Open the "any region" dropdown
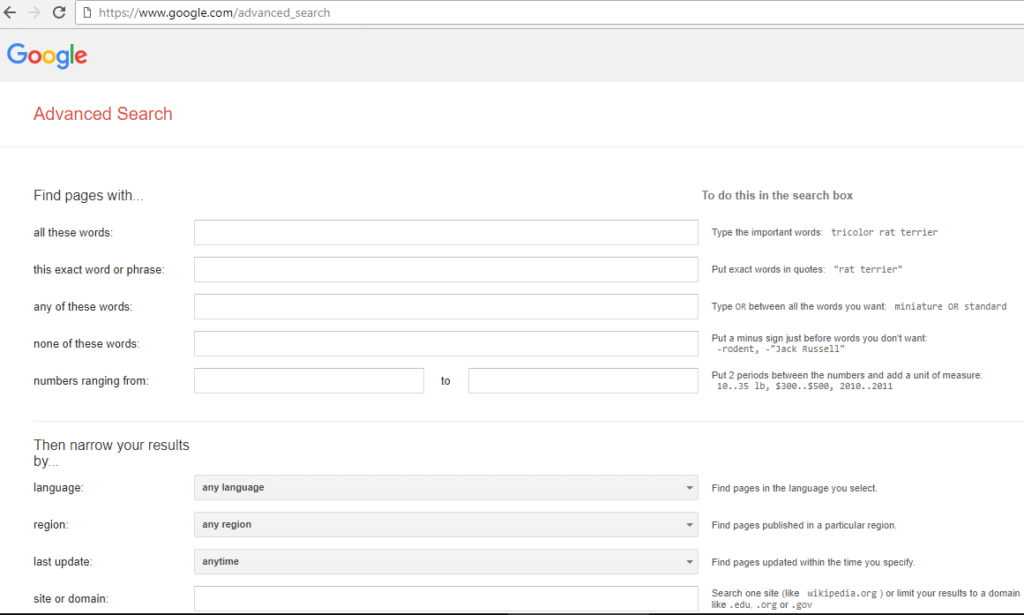The image size is (1024, 615). (x=445, y=524)
